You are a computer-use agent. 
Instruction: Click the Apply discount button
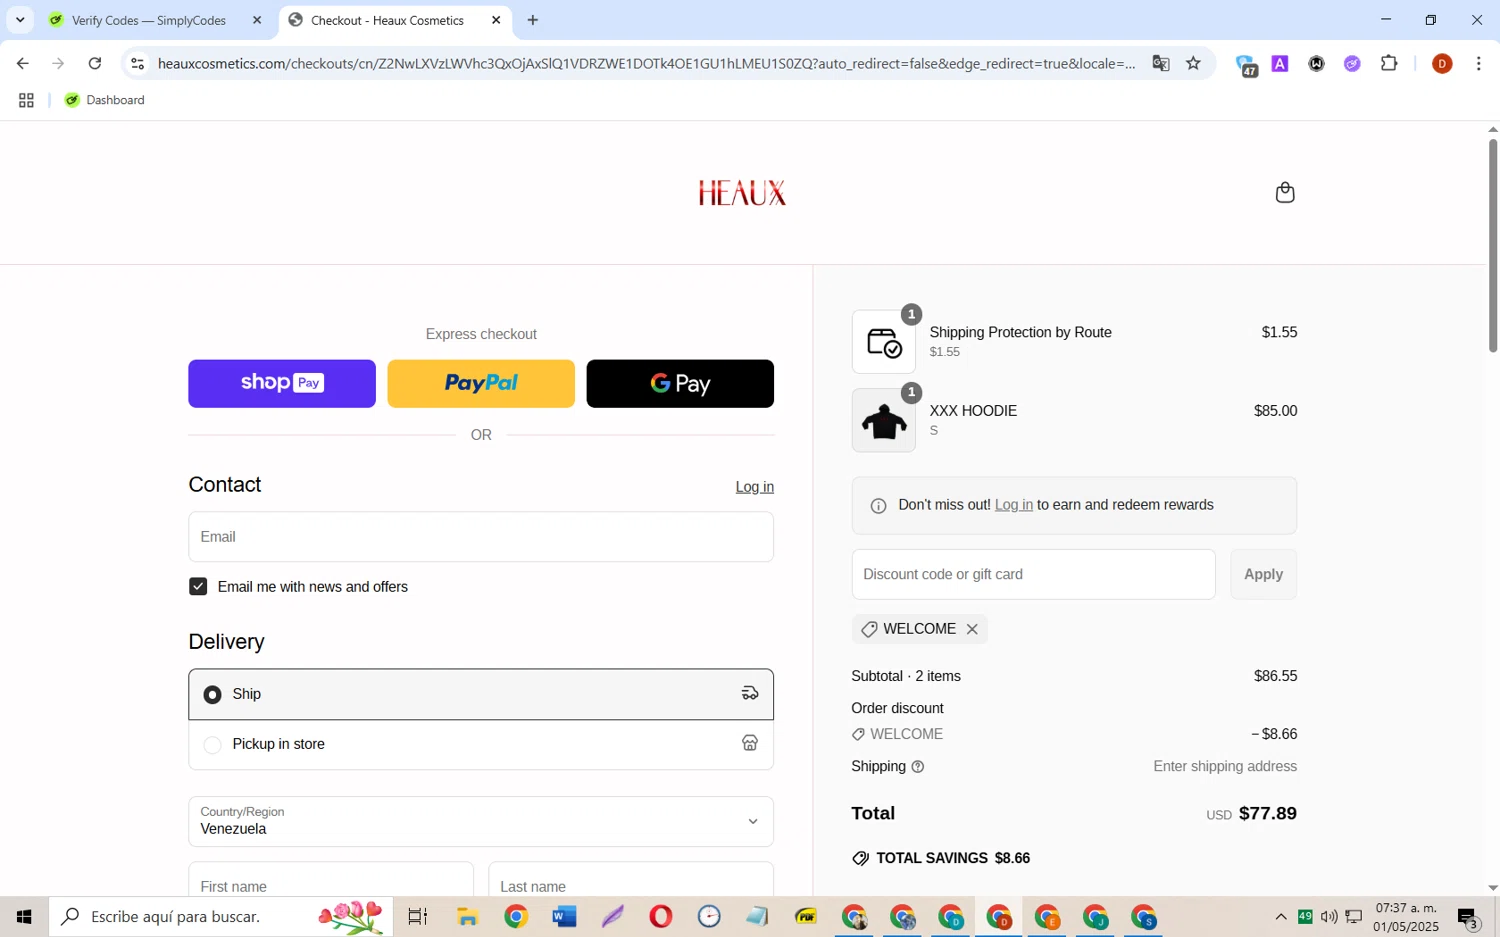[x=1263, y=575]
